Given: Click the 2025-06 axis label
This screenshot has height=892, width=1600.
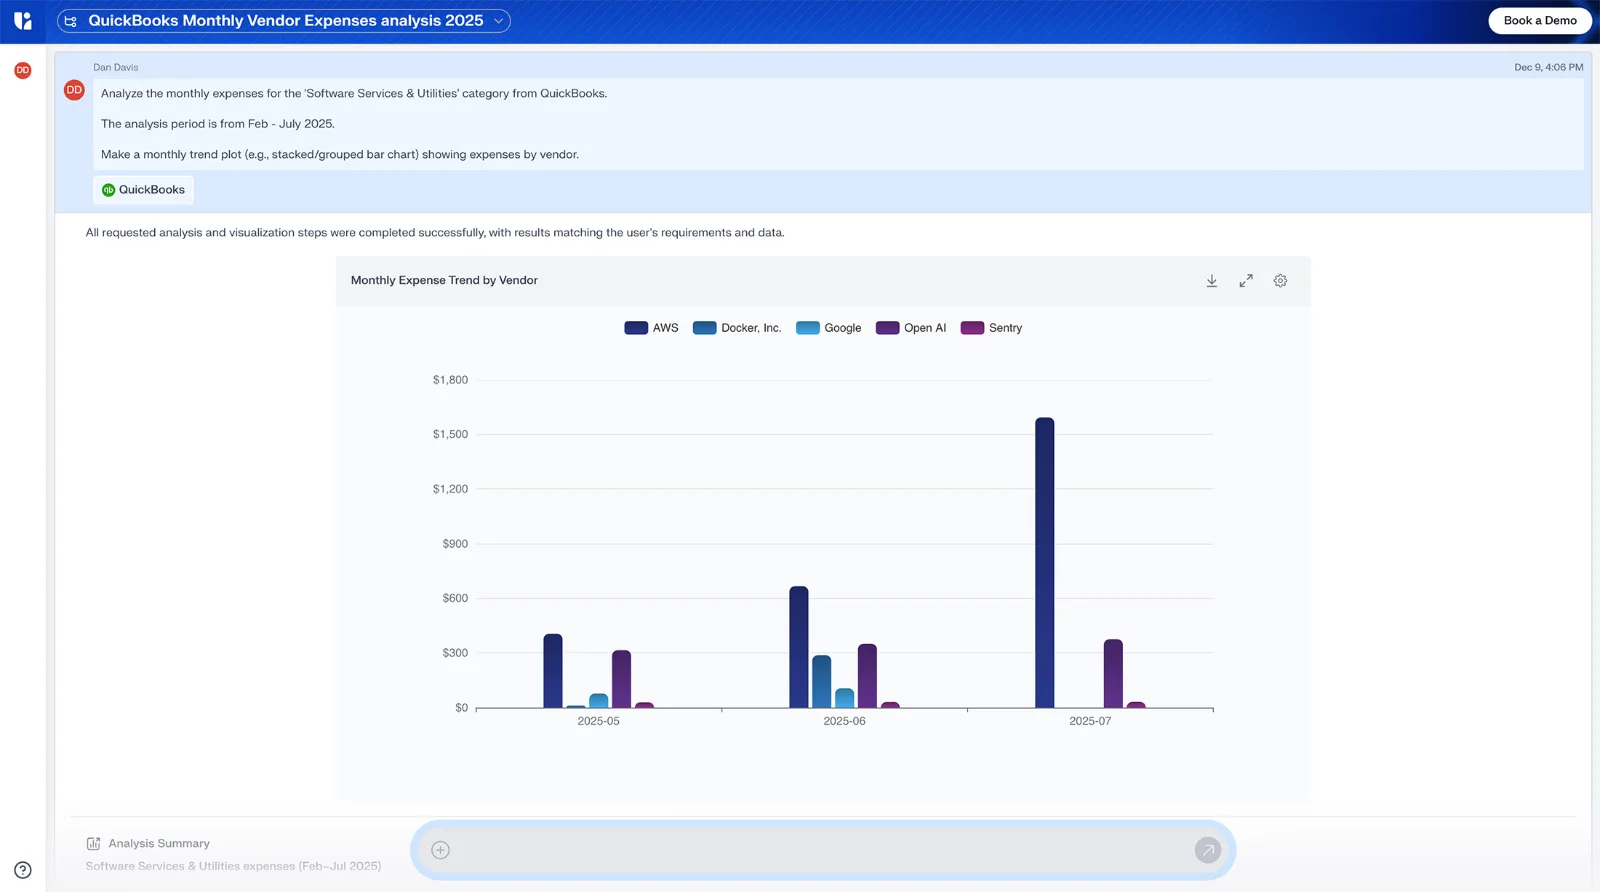Looking at the screenshot, I should (x=844, y=721).
